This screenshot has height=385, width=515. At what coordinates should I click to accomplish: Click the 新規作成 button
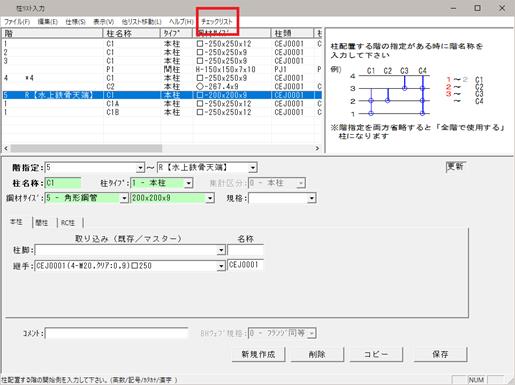pos(258,354)
